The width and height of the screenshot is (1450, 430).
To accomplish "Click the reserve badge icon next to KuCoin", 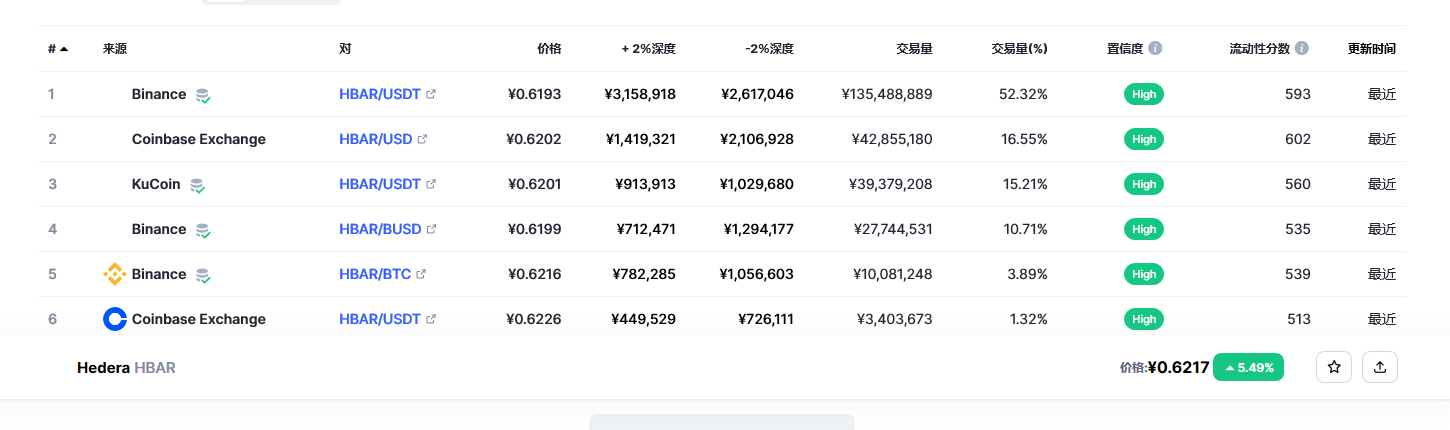I will pos(198,185).
